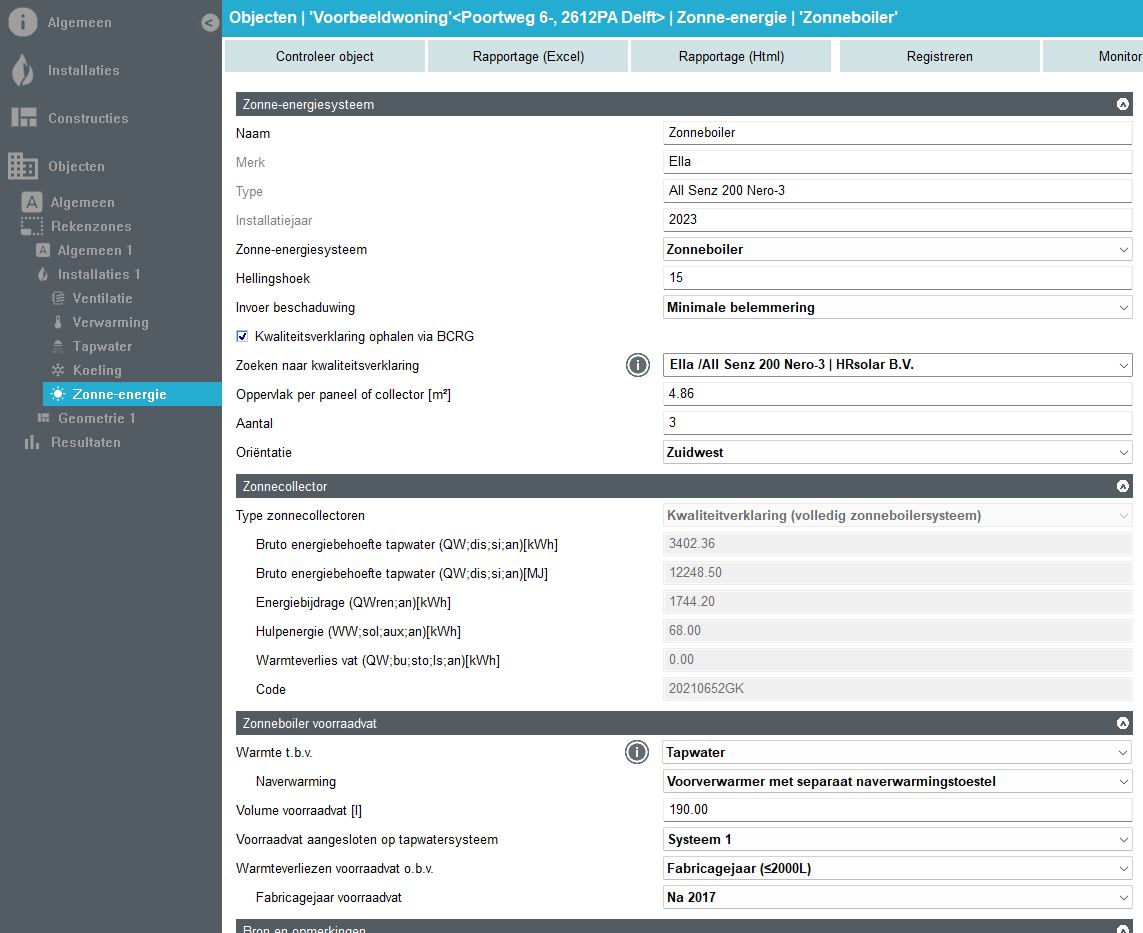The height and width of the screenshot is (933, 1143).
Task: Click info icon beside Warmte t.b.v.
Action: coord(637,752)
